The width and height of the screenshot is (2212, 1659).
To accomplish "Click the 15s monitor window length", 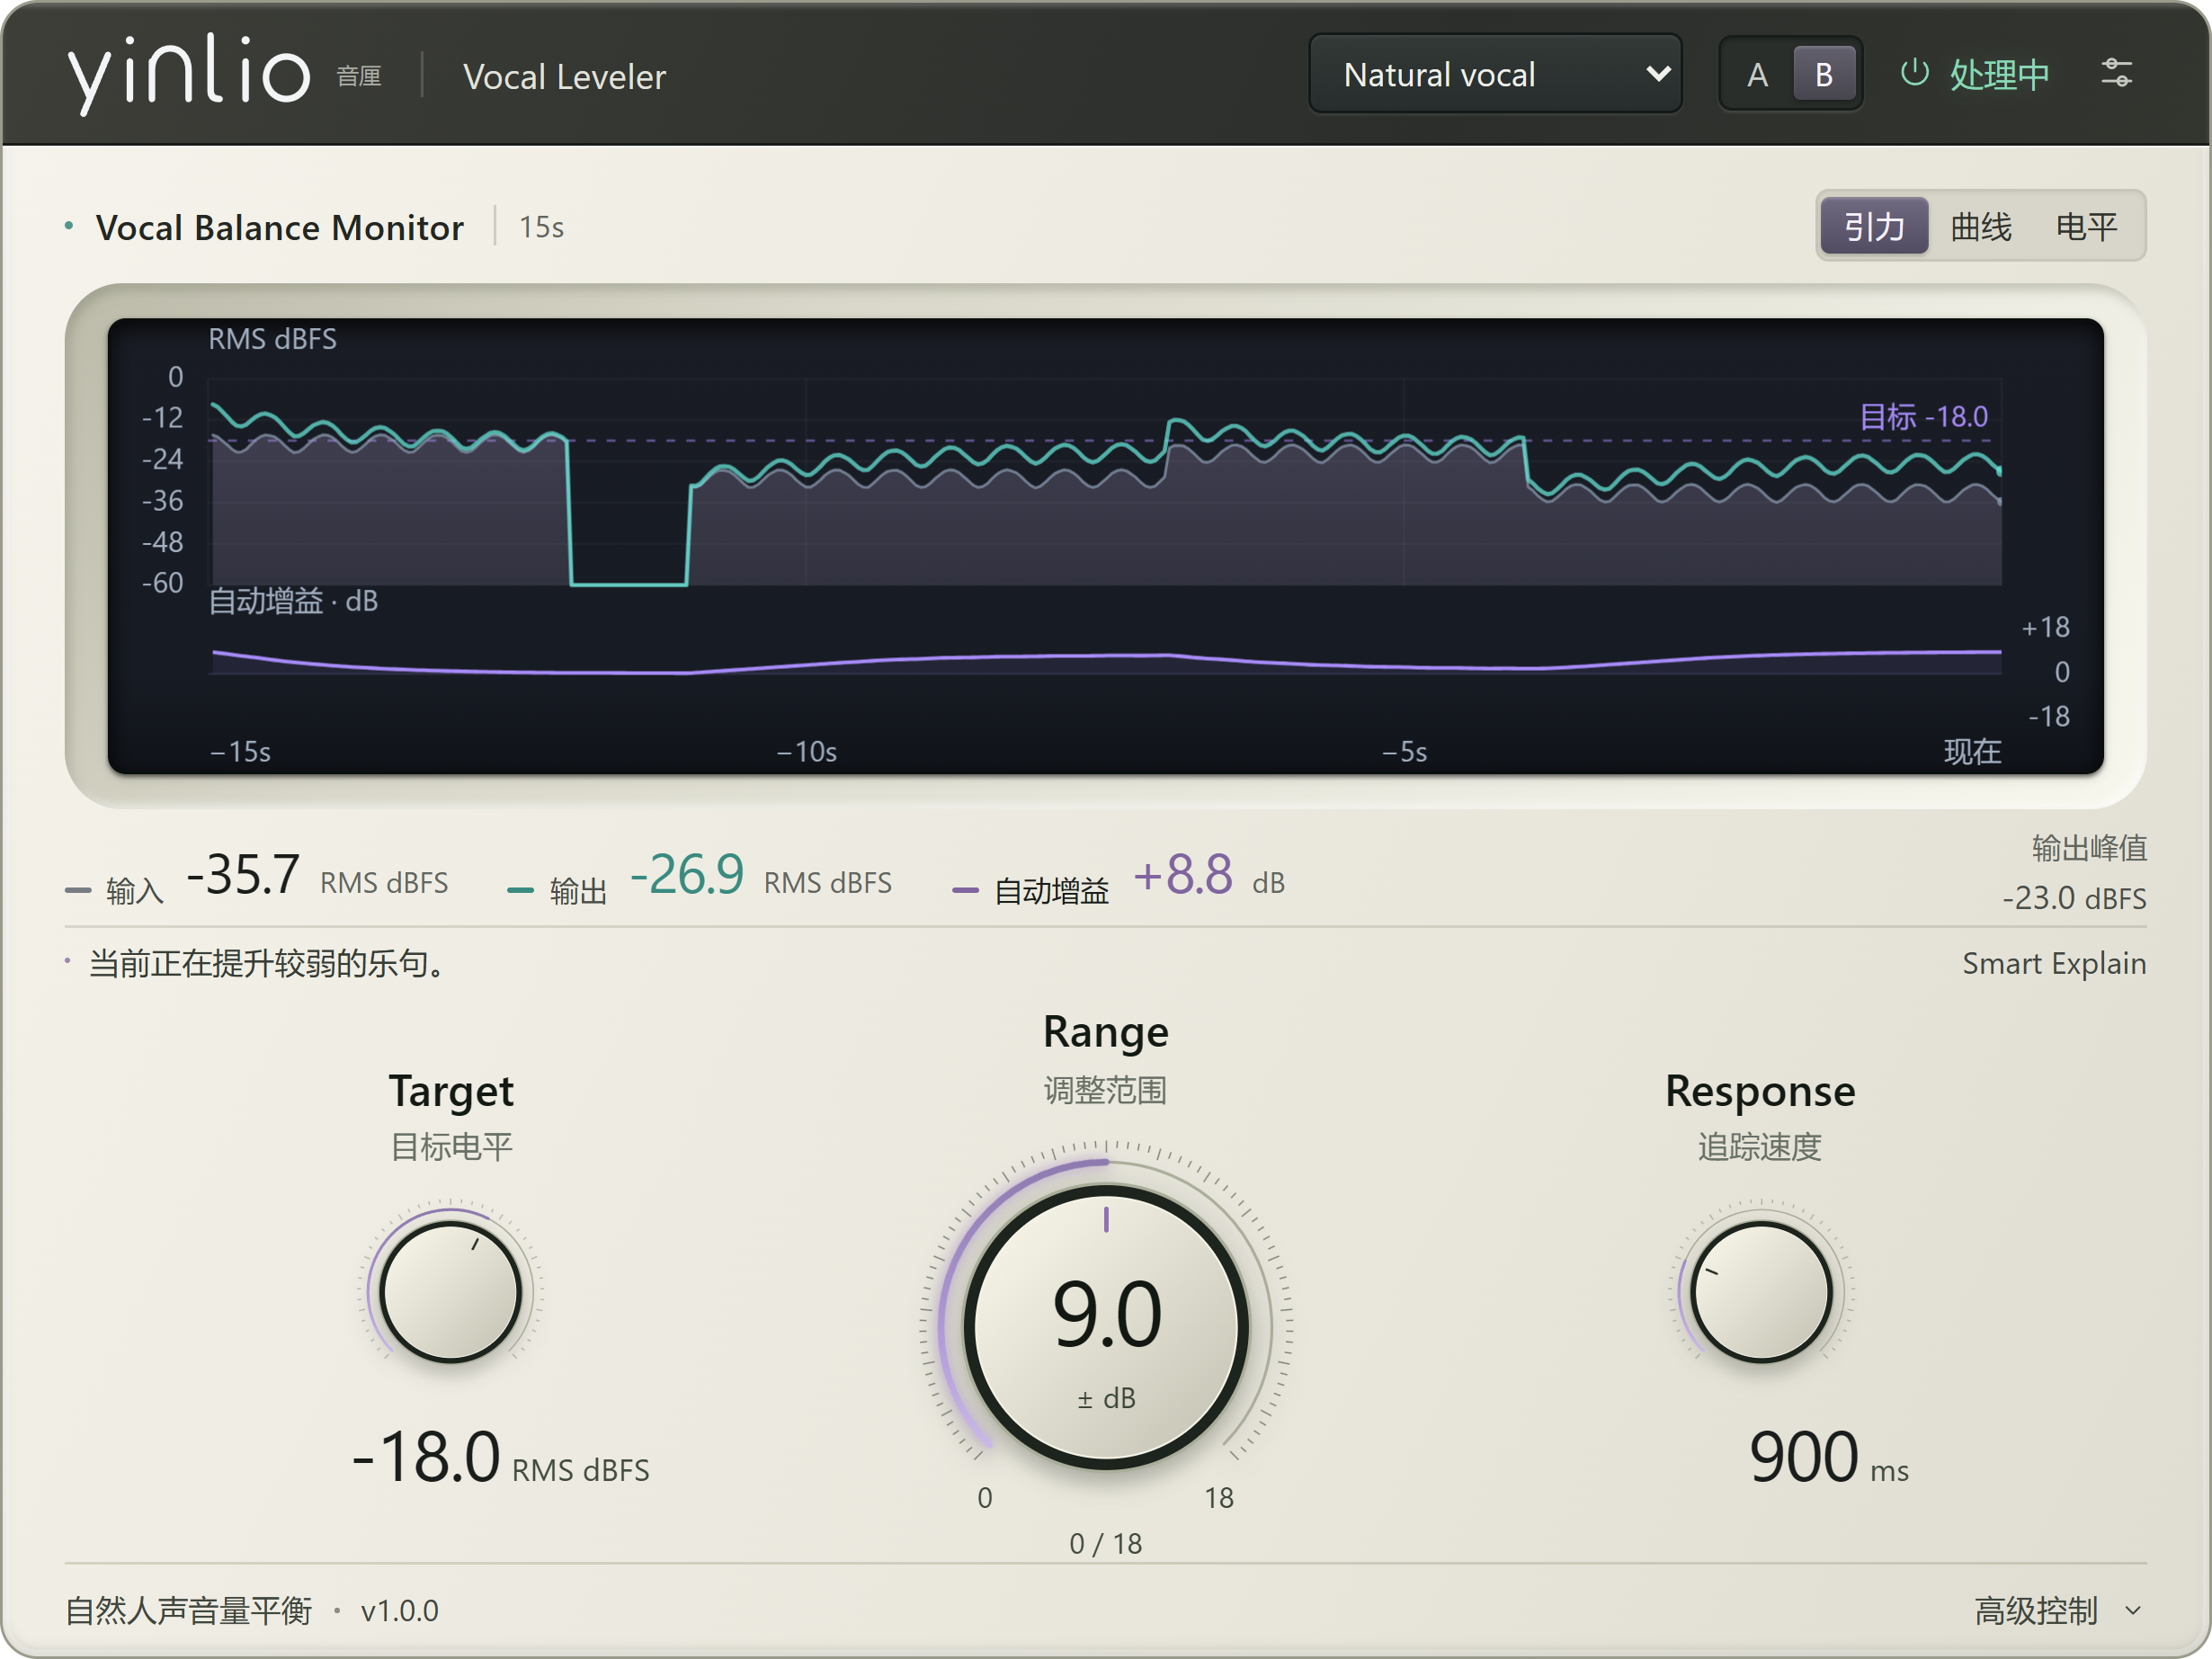I will 541,228.
